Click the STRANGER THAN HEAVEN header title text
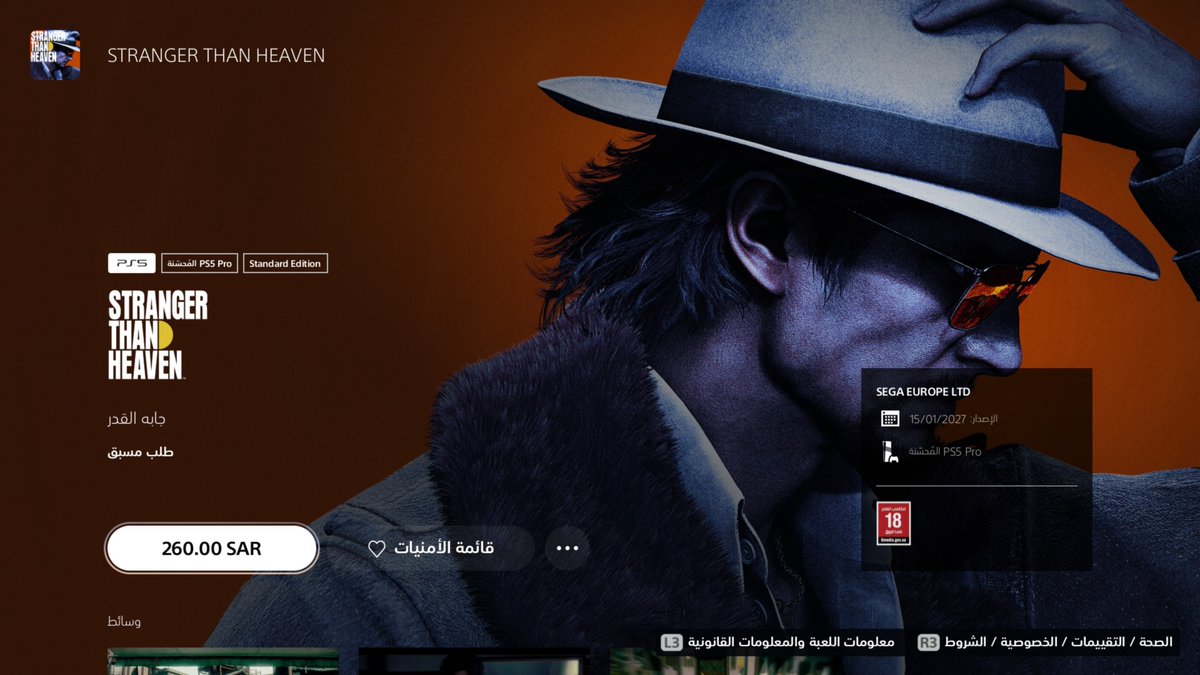 [216, 56]
